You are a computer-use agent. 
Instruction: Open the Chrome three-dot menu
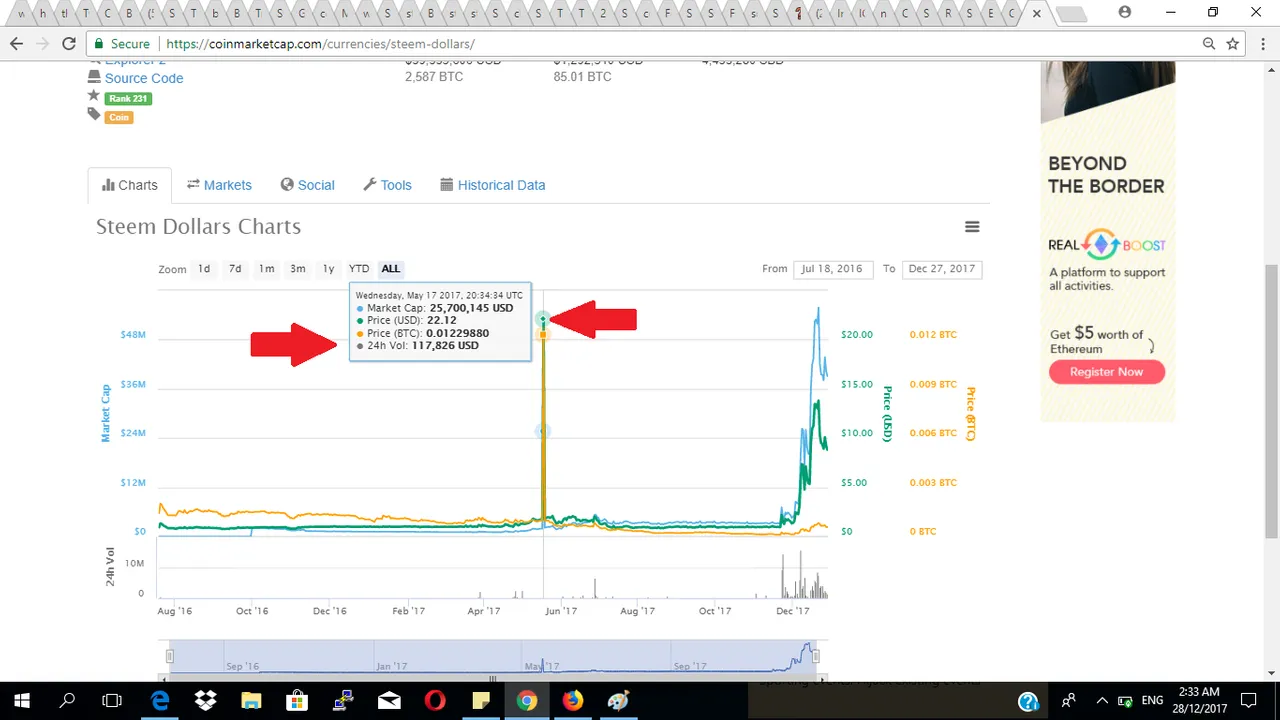point(1262,44)
